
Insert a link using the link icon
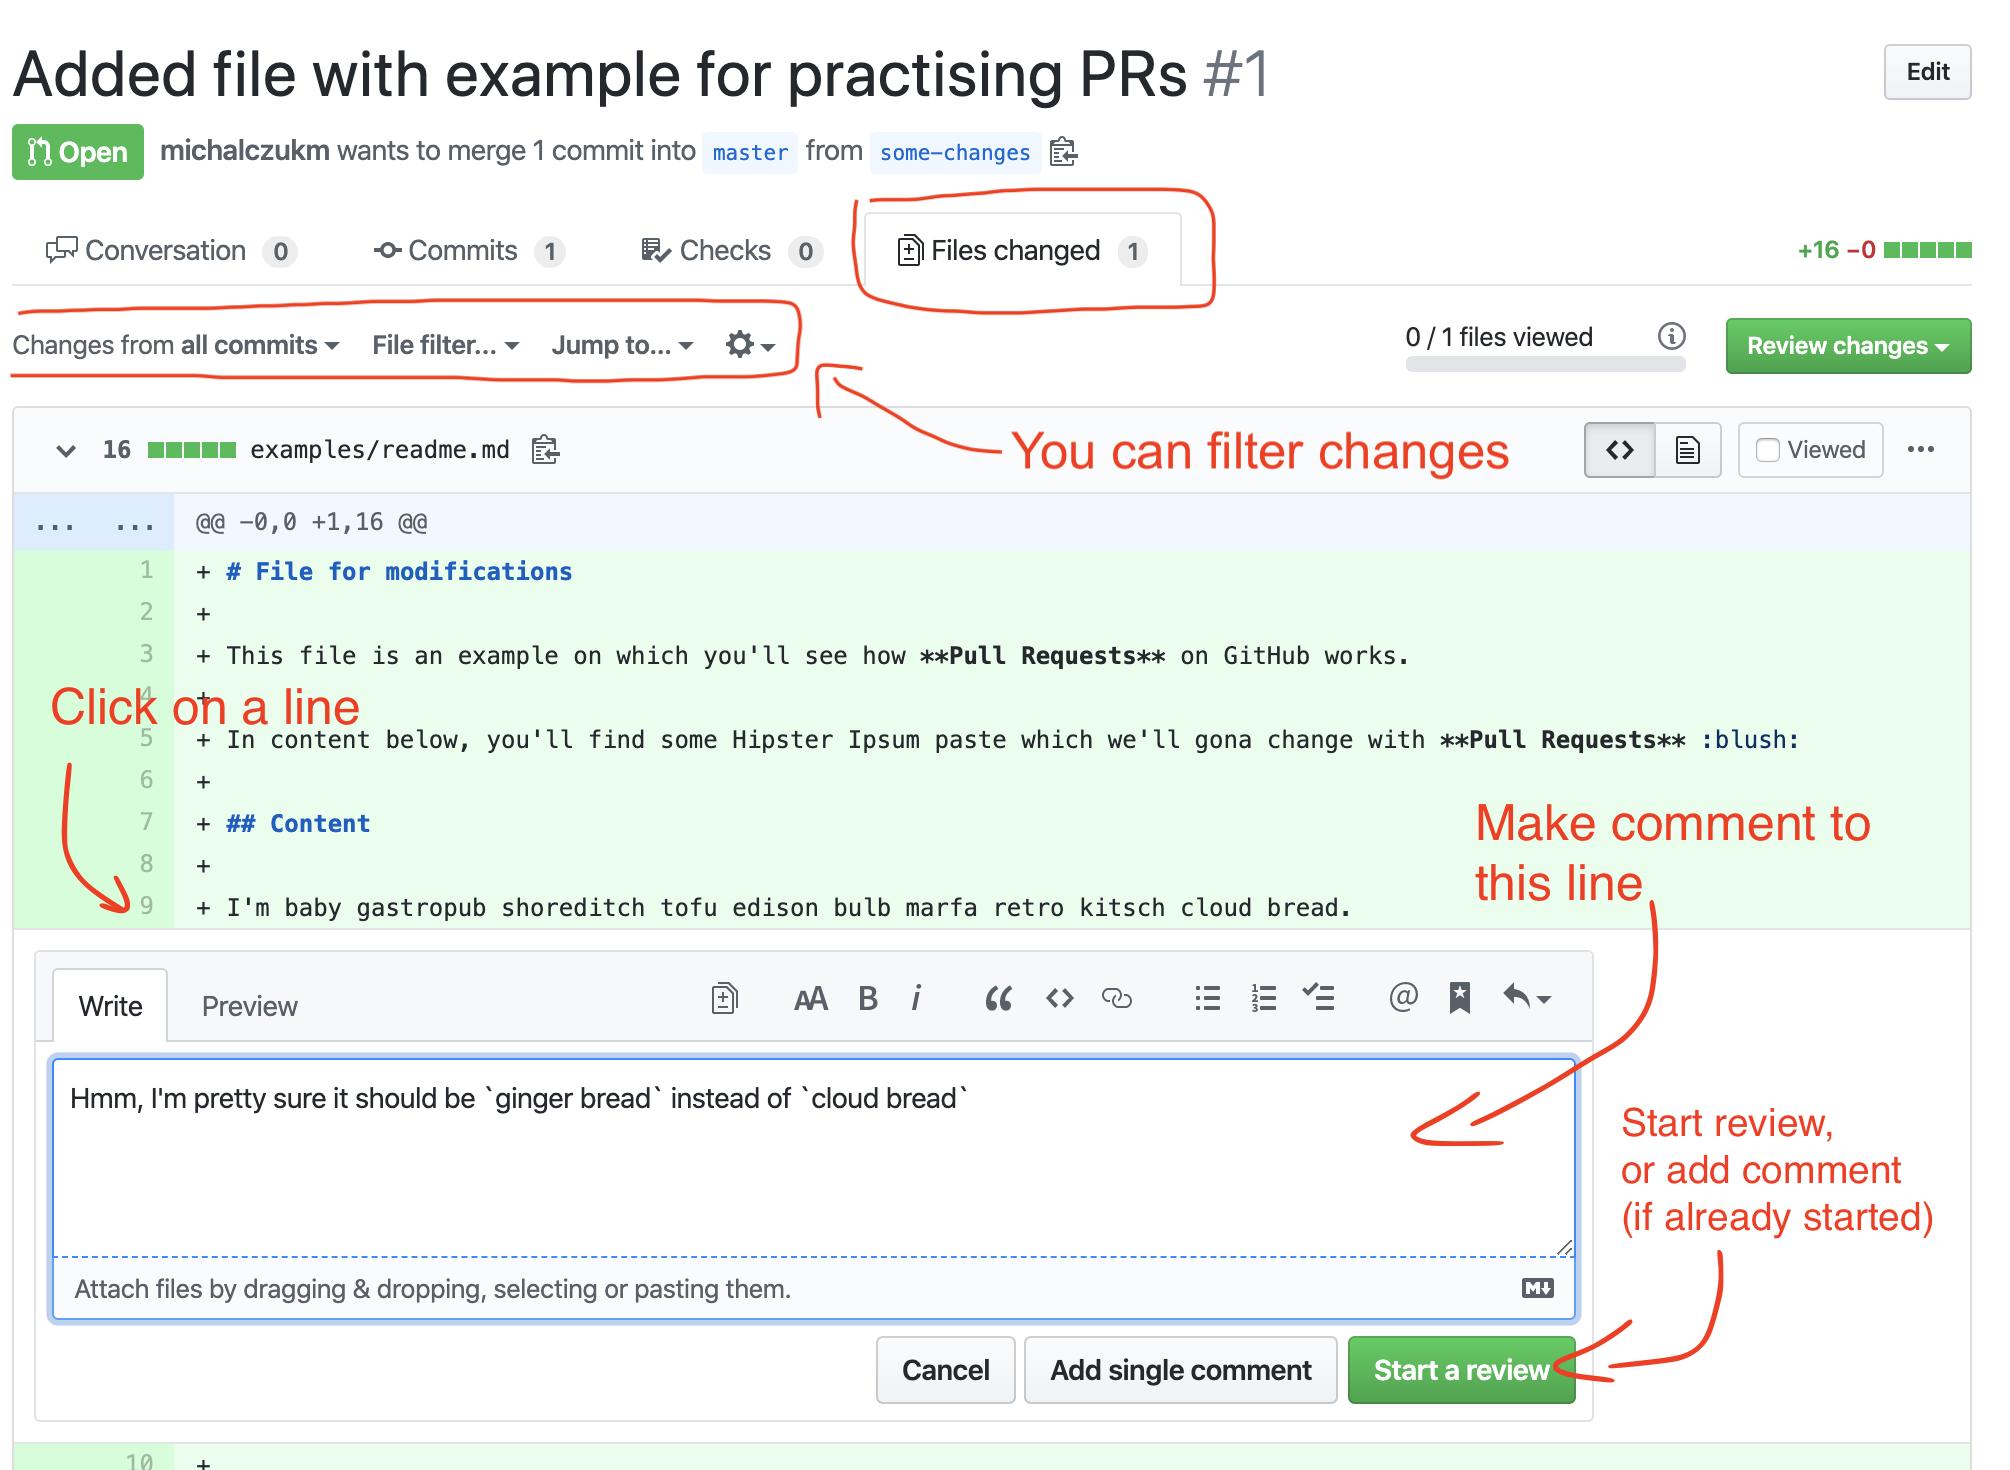pyautogui.click(x=1116, y=998)
